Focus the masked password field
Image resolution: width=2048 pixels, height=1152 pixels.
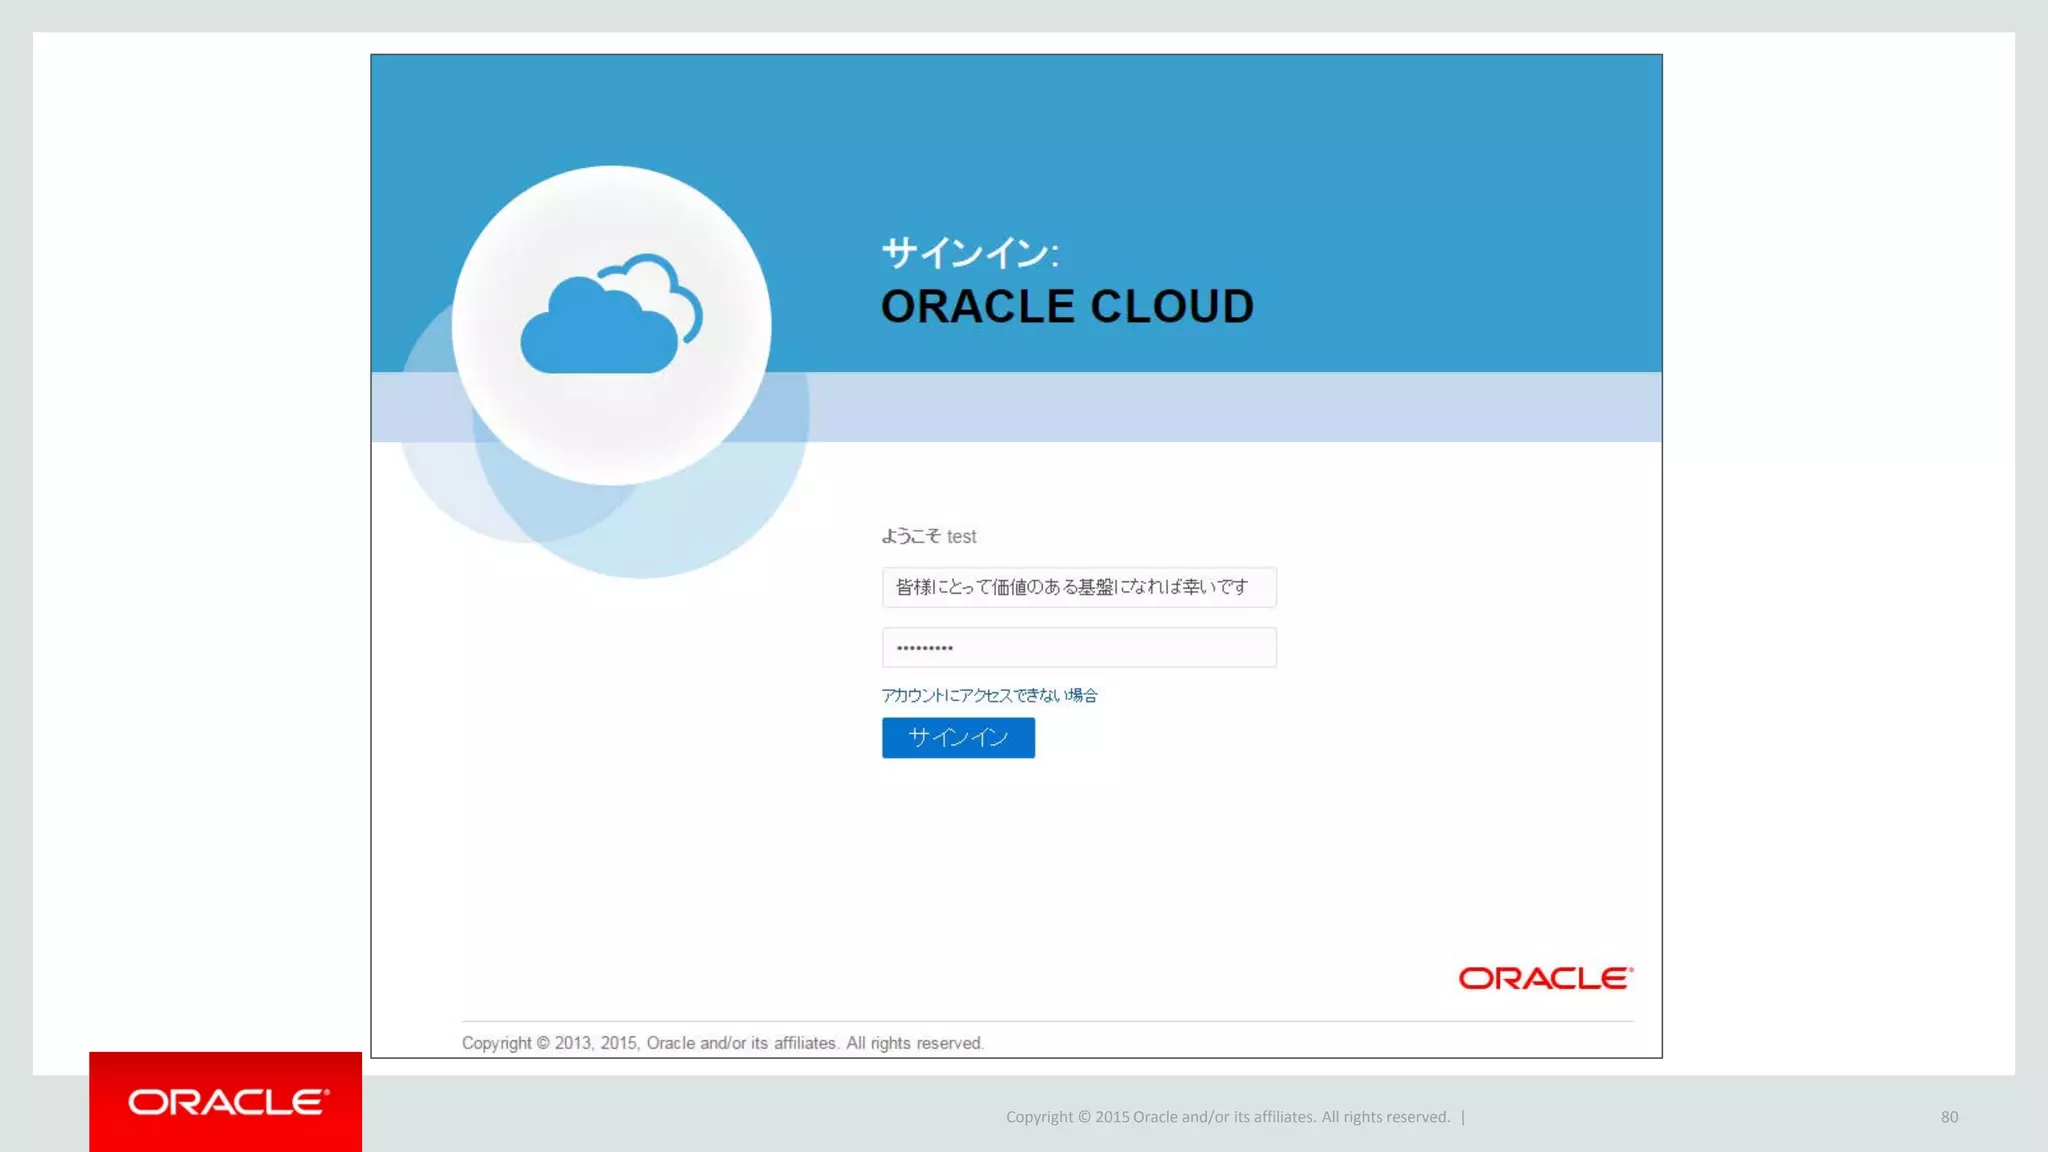tap(1079, 647)
